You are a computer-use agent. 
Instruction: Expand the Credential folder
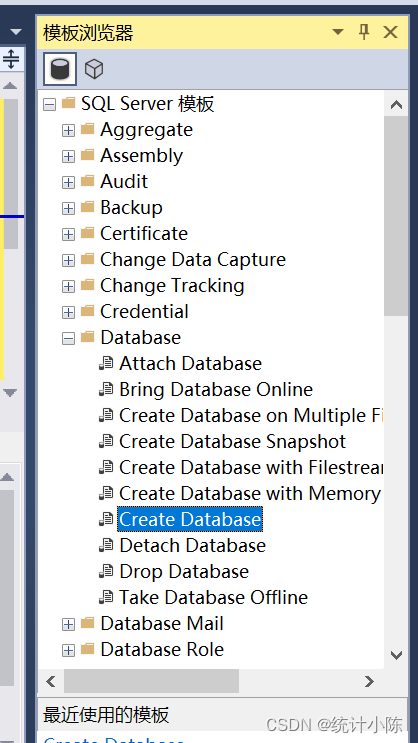pos(69,312)
